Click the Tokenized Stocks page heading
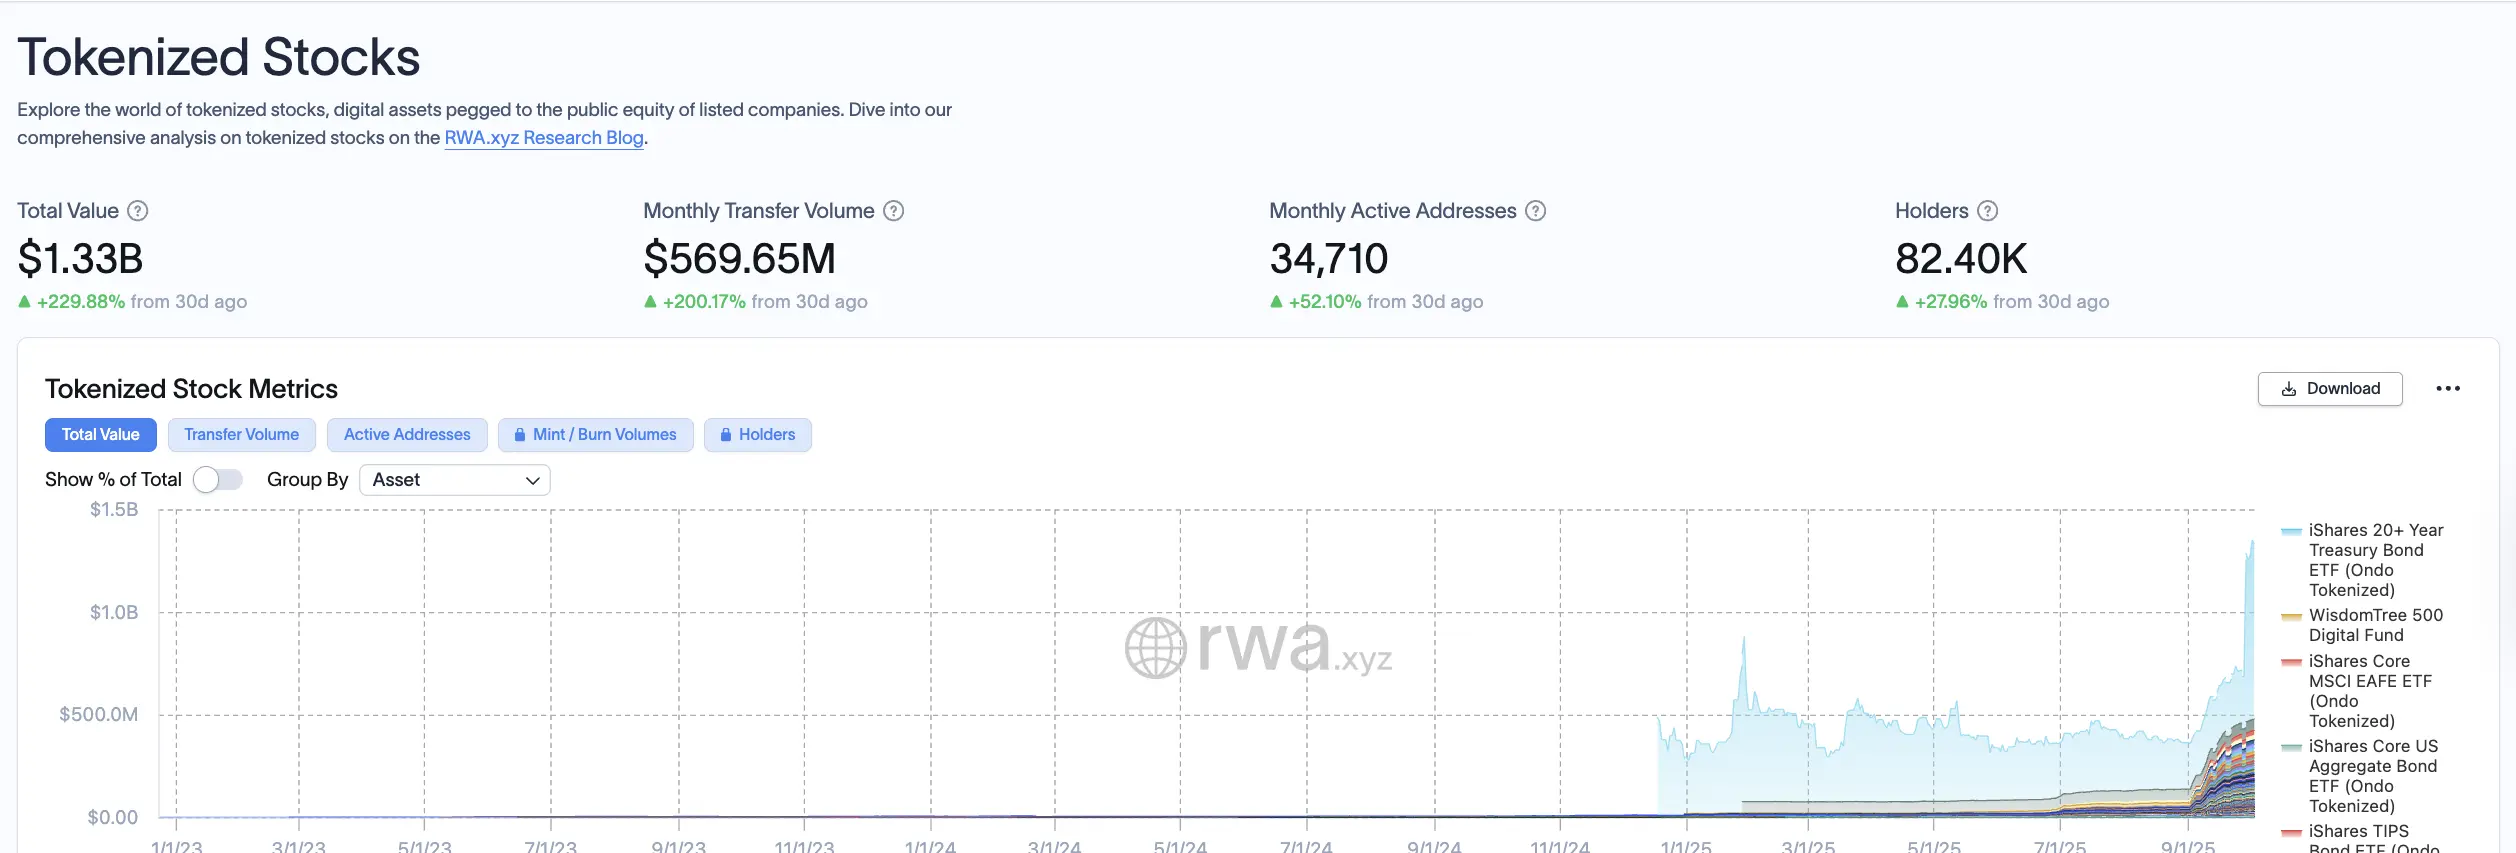Screen dimensions: 2516x853 (219, 57)
